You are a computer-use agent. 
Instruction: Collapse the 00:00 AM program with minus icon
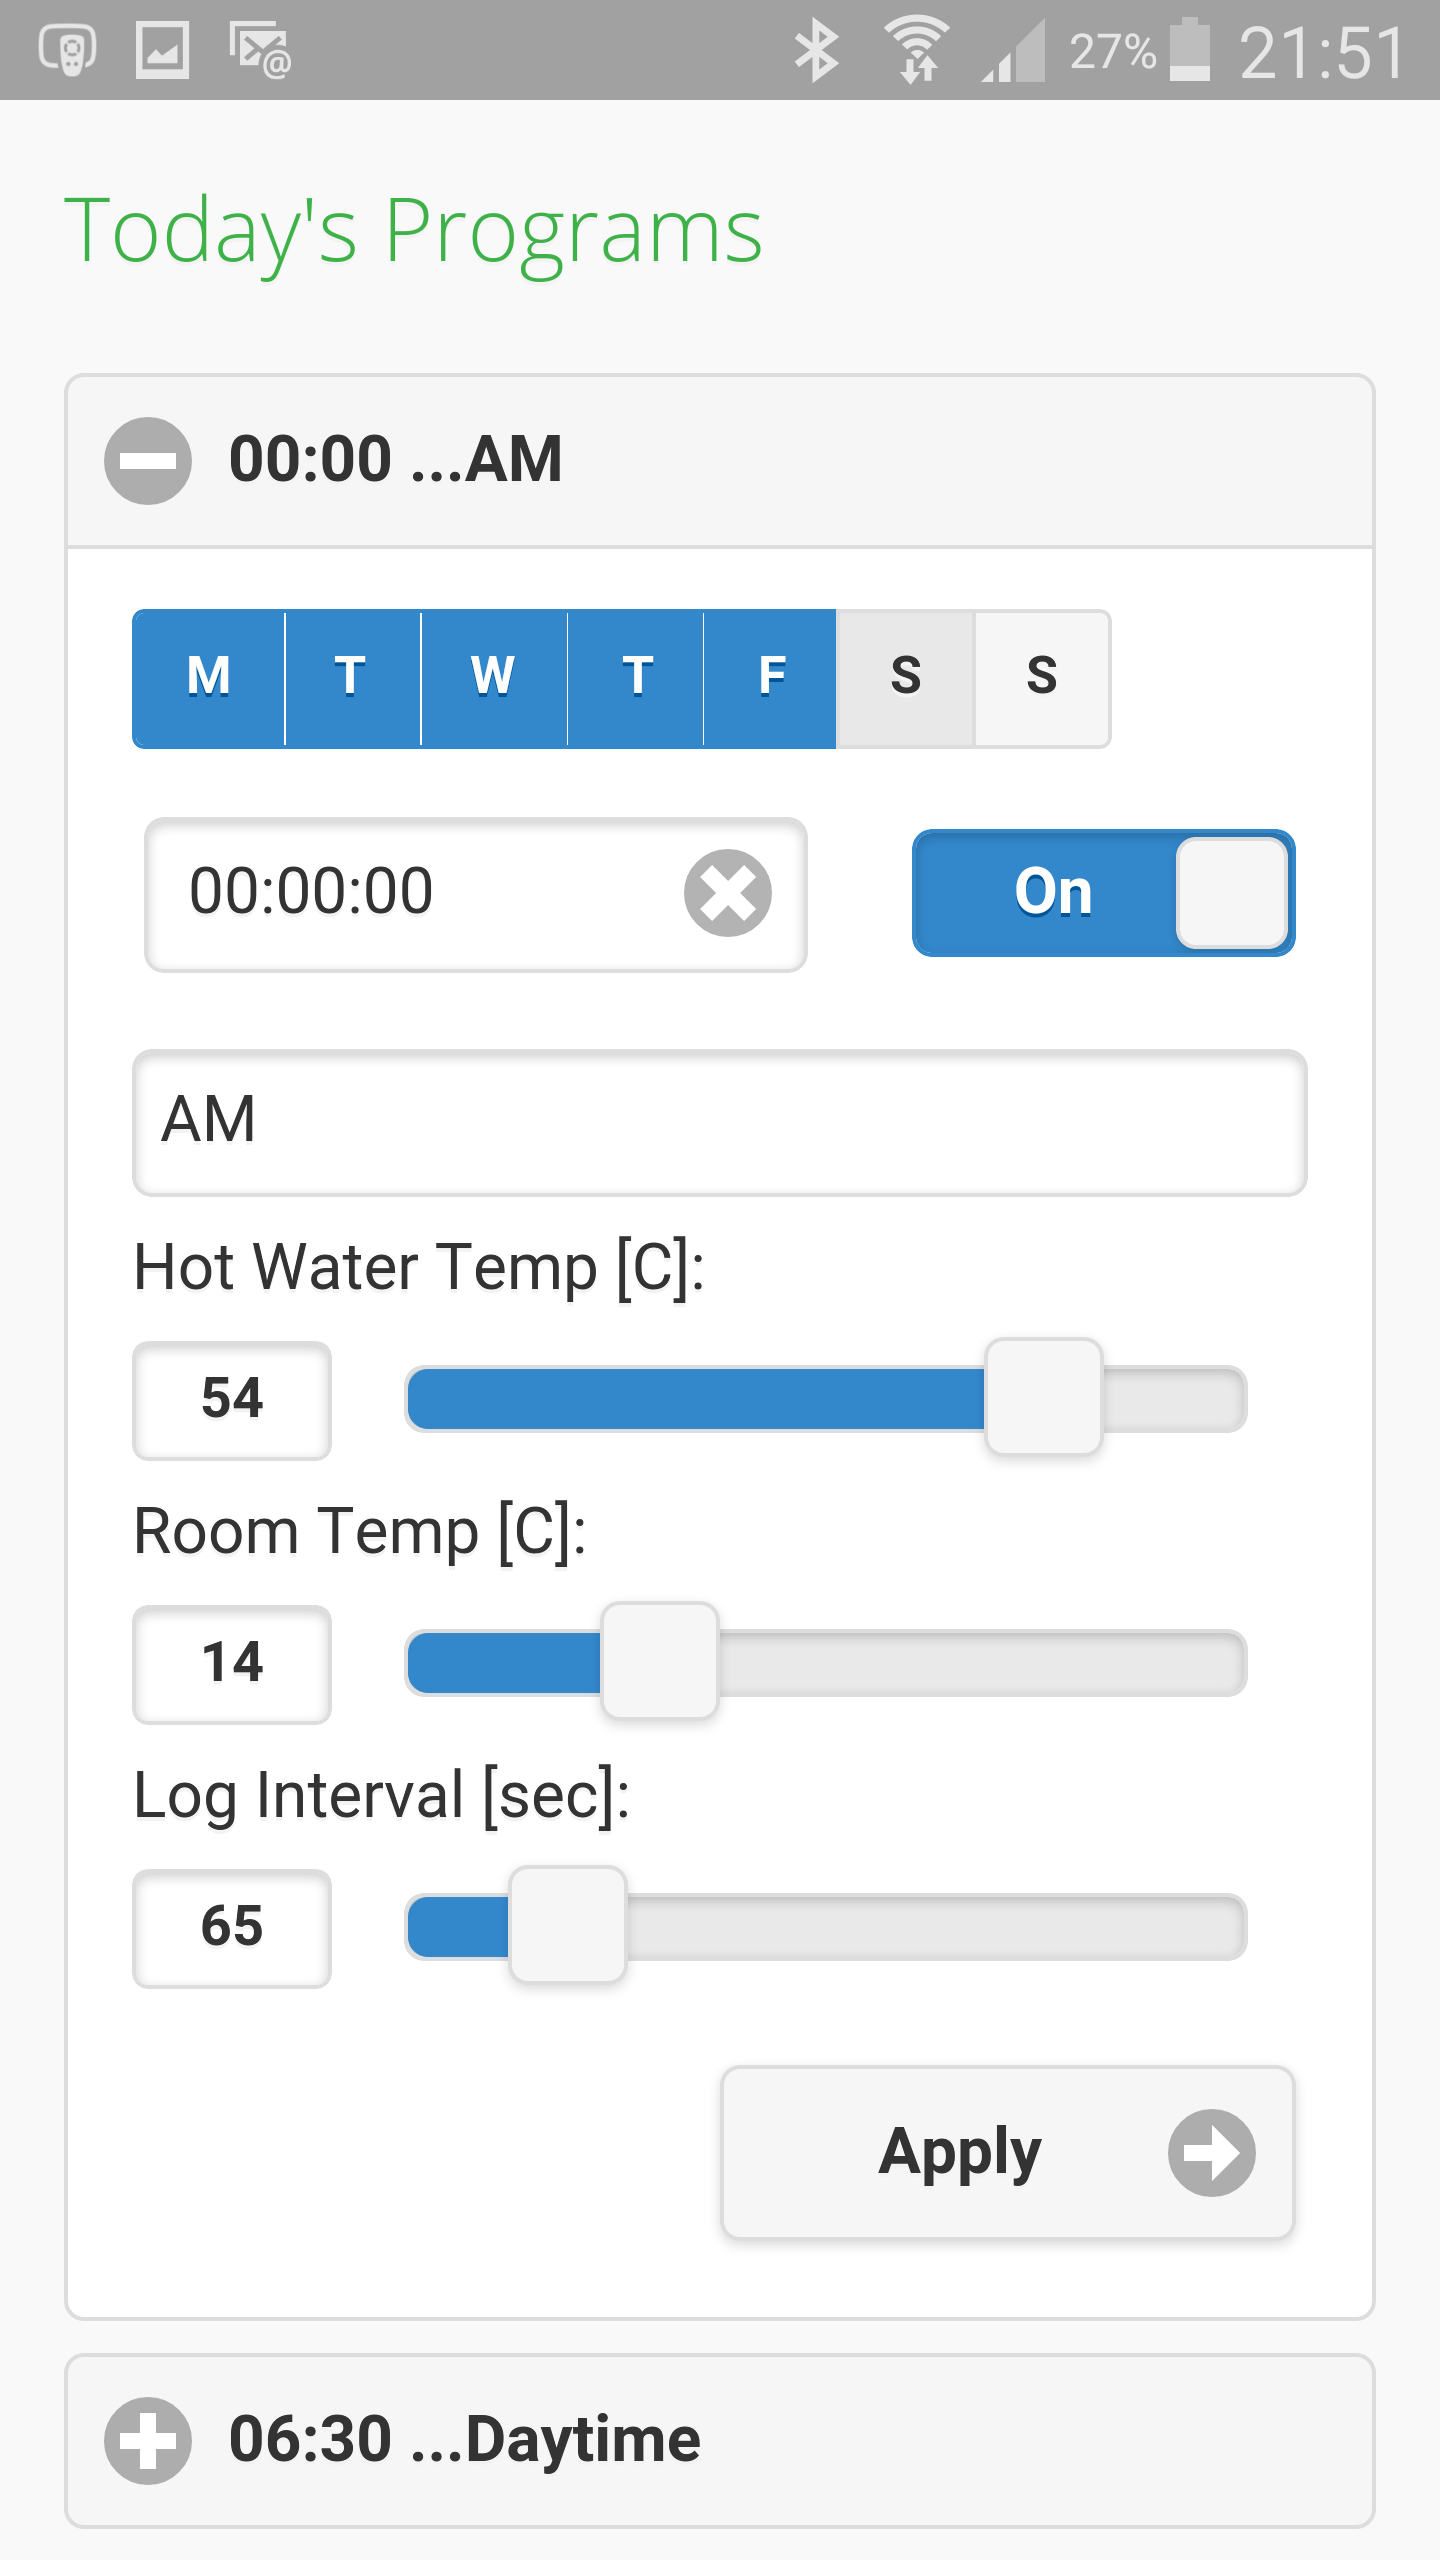click(148, 461)
